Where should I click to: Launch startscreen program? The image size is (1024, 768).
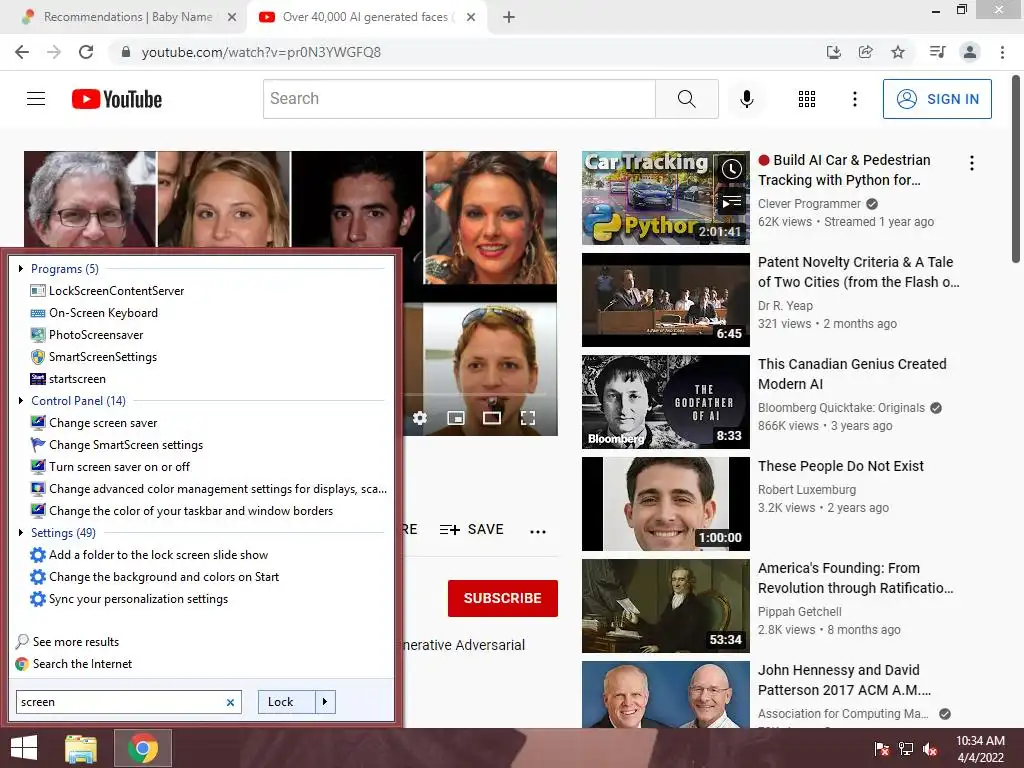point(77,379)
